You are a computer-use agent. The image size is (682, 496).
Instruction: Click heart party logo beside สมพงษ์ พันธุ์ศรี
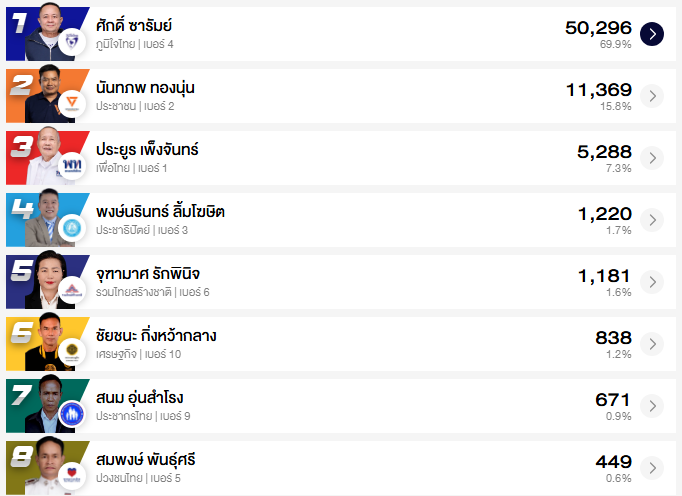(x=72, y=475)
